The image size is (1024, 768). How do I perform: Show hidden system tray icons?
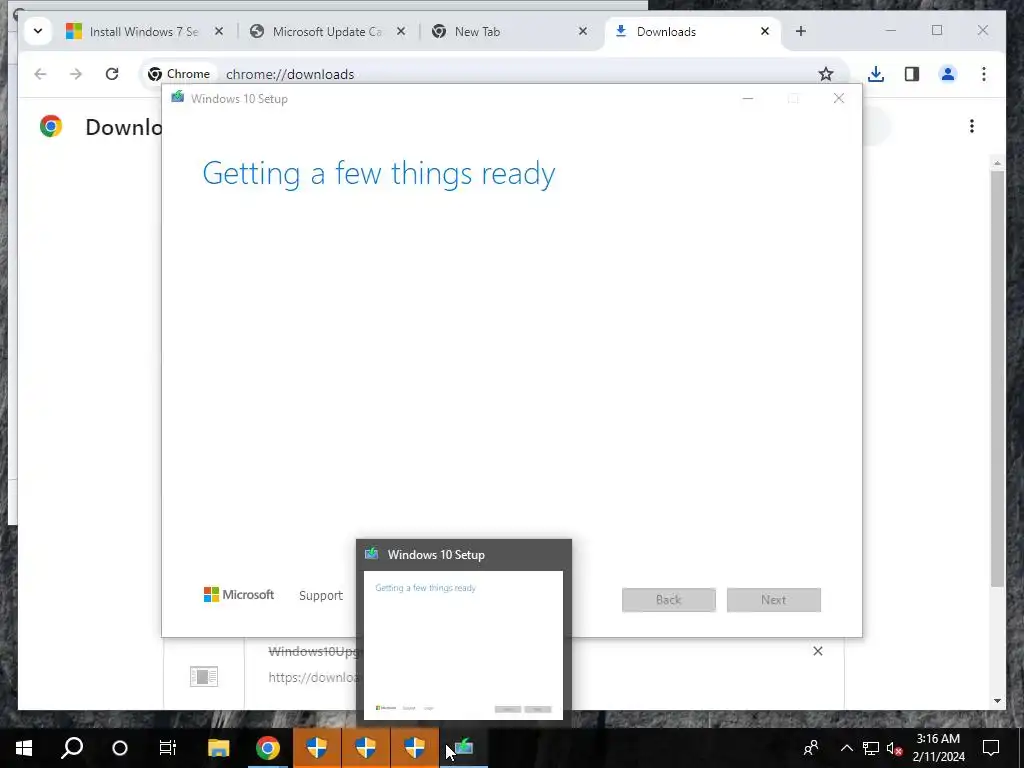point(846,748)
